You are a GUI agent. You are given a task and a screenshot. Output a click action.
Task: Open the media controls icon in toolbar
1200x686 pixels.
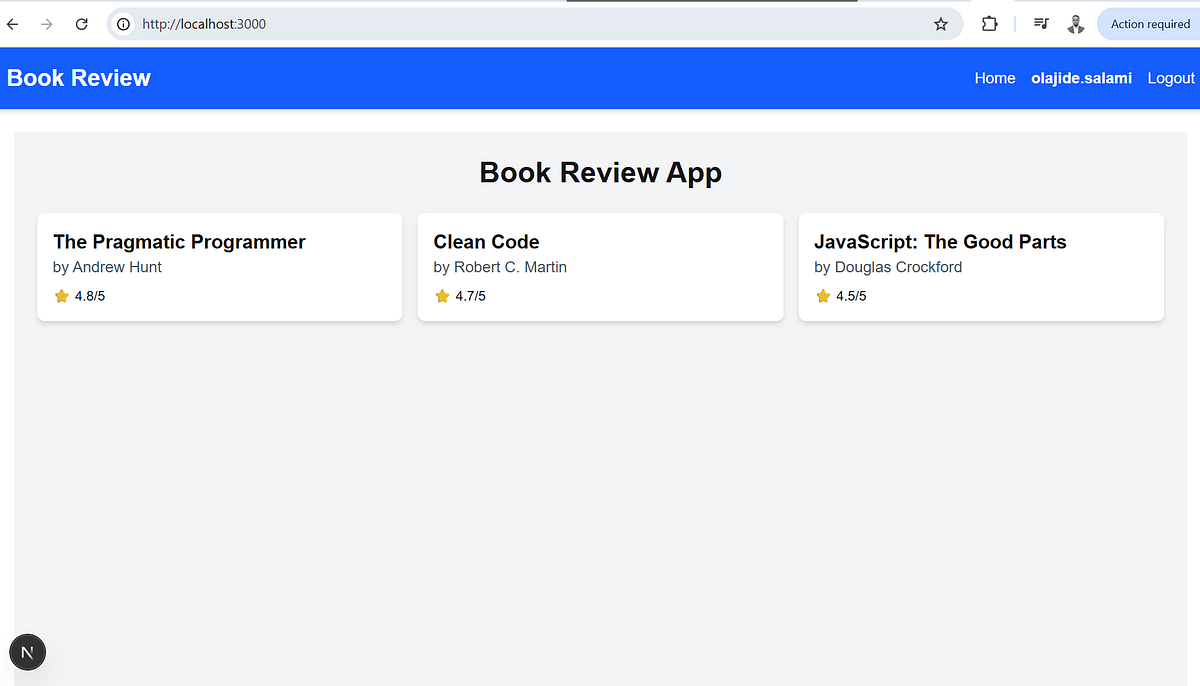click(x=1040, y=23)
